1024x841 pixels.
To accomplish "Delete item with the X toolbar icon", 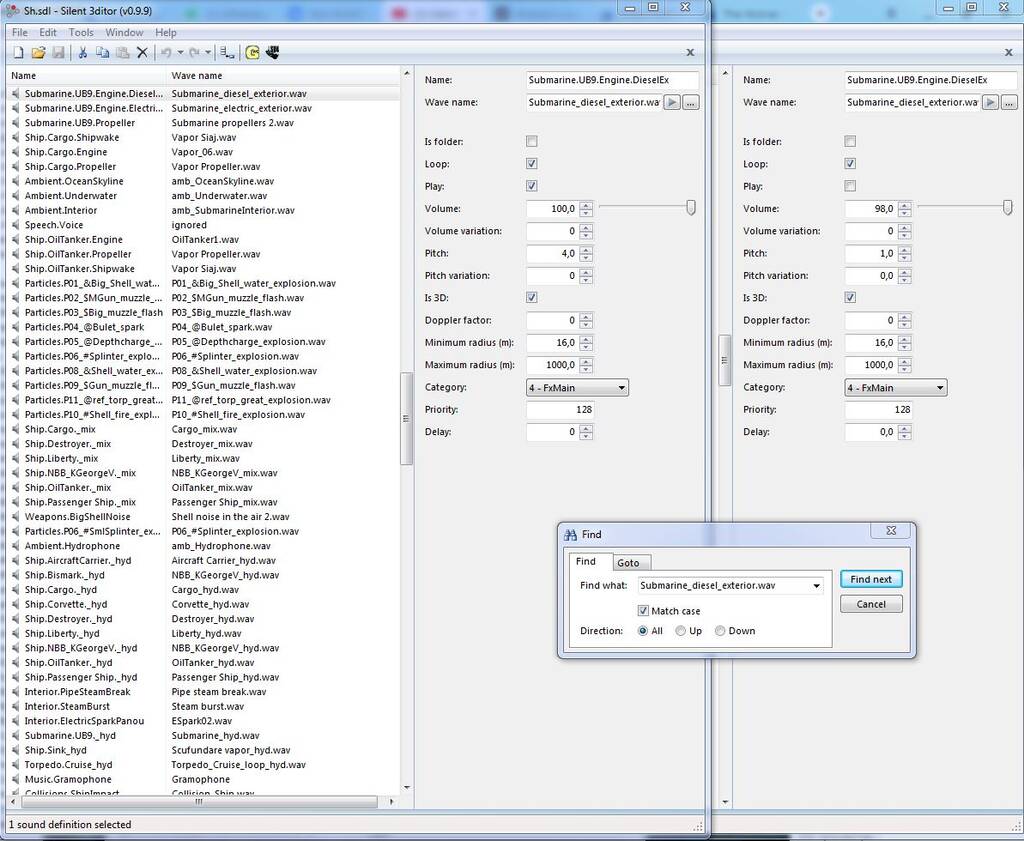I will (x=142, y=53).
